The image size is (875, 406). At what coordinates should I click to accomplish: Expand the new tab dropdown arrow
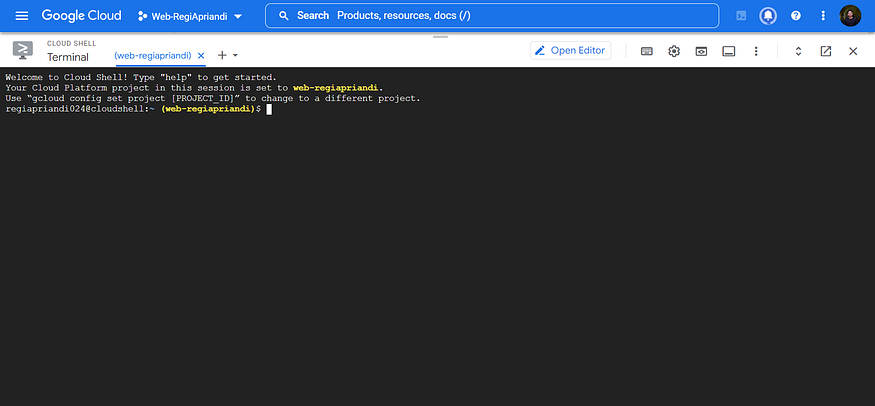(235, 55)
